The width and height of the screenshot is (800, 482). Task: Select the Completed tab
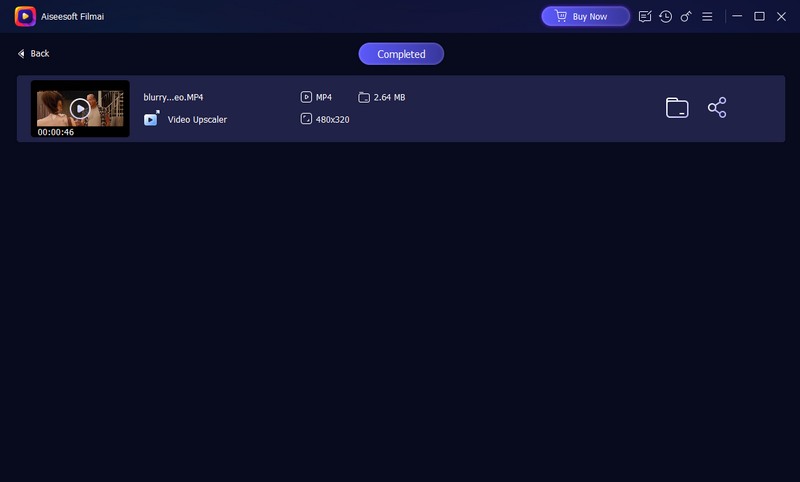point(401,54)
